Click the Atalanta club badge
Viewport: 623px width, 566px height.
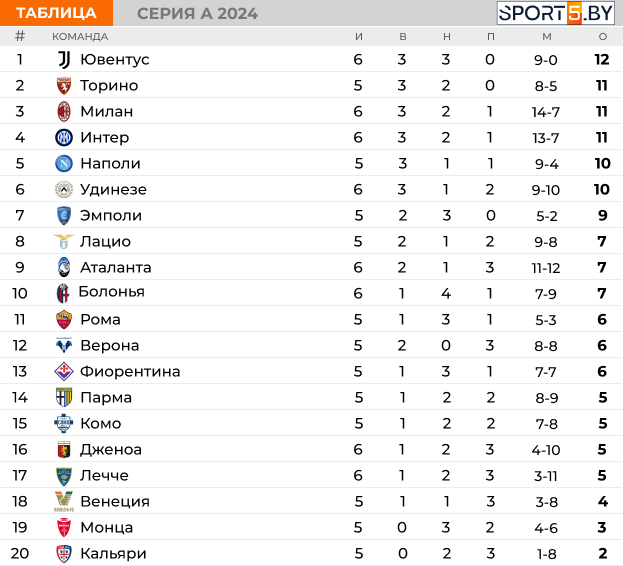tap(64, 267)
